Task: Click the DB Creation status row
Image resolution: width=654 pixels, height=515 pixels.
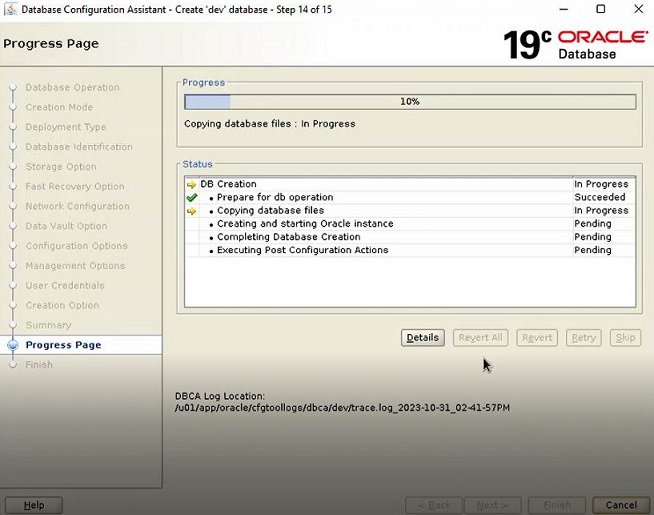Action: coord(410,184)
